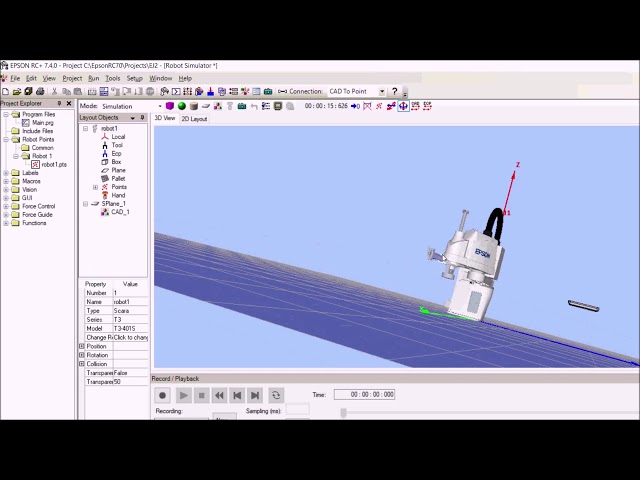Expand the Position property row
The image size is (640, 480).
[82, 346]
